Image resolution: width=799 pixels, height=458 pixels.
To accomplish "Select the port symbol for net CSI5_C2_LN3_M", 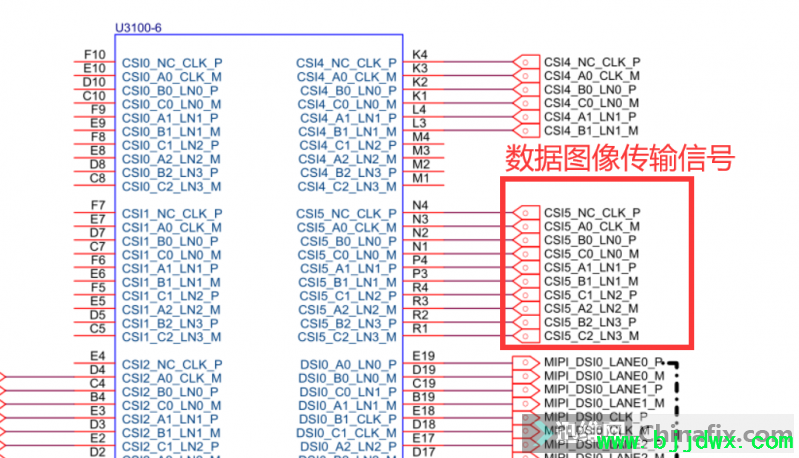I will [526, 336].
